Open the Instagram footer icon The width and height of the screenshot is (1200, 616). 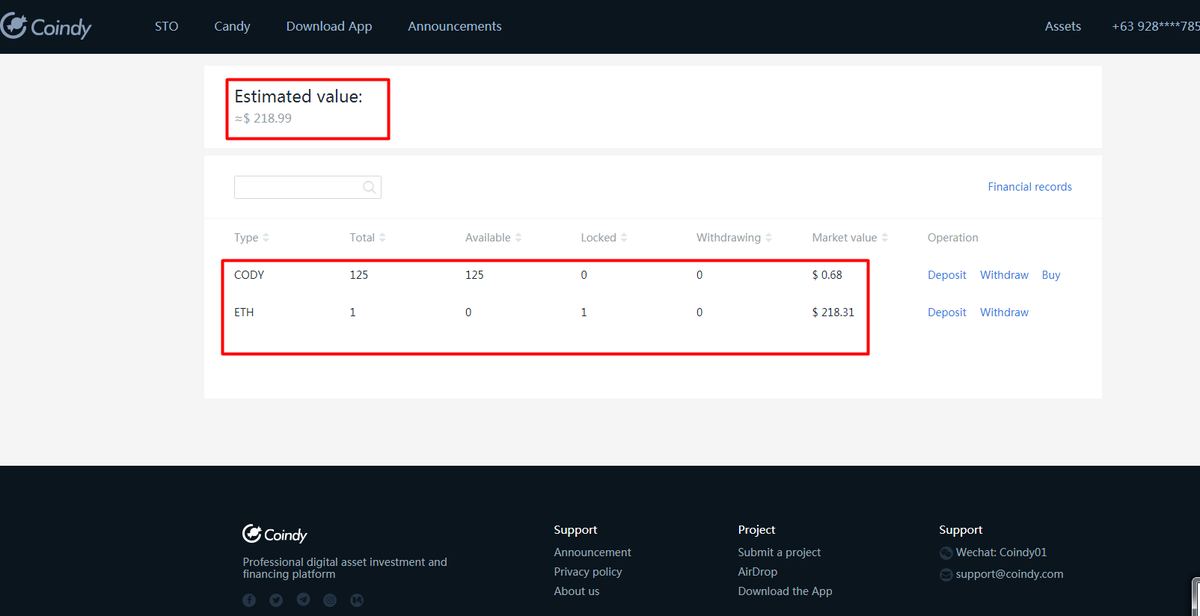(330, 600)
